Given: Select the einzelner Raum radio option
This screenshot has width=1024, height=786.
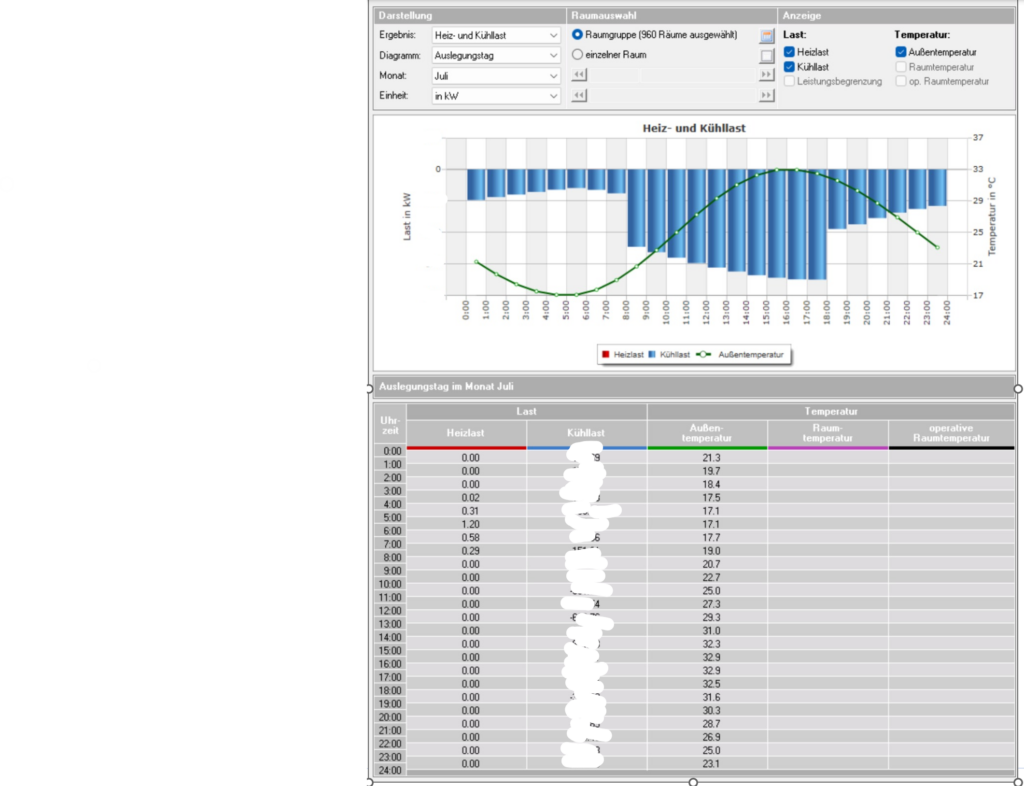Looking at the screenshot, I should pyautogui.click(x=578, y=55).
